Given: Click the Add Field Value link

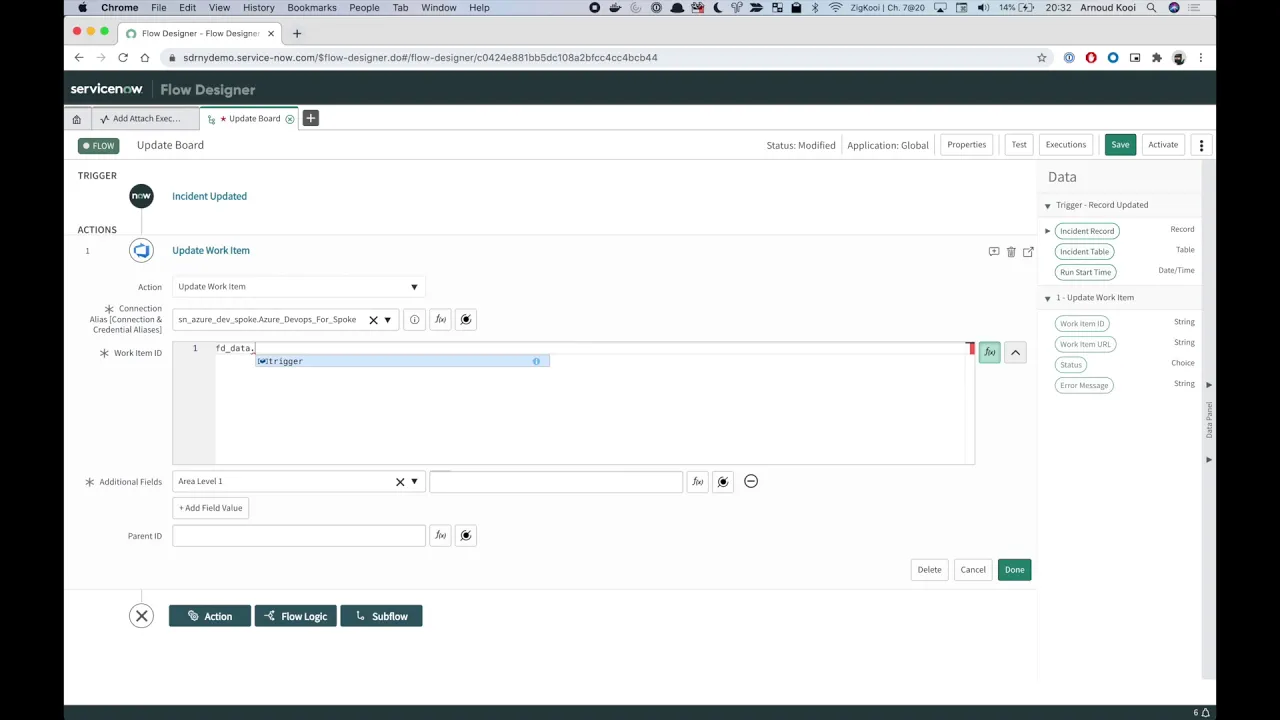Looking at the screenshot, I should pyautogui.click(x=210, y=508).
